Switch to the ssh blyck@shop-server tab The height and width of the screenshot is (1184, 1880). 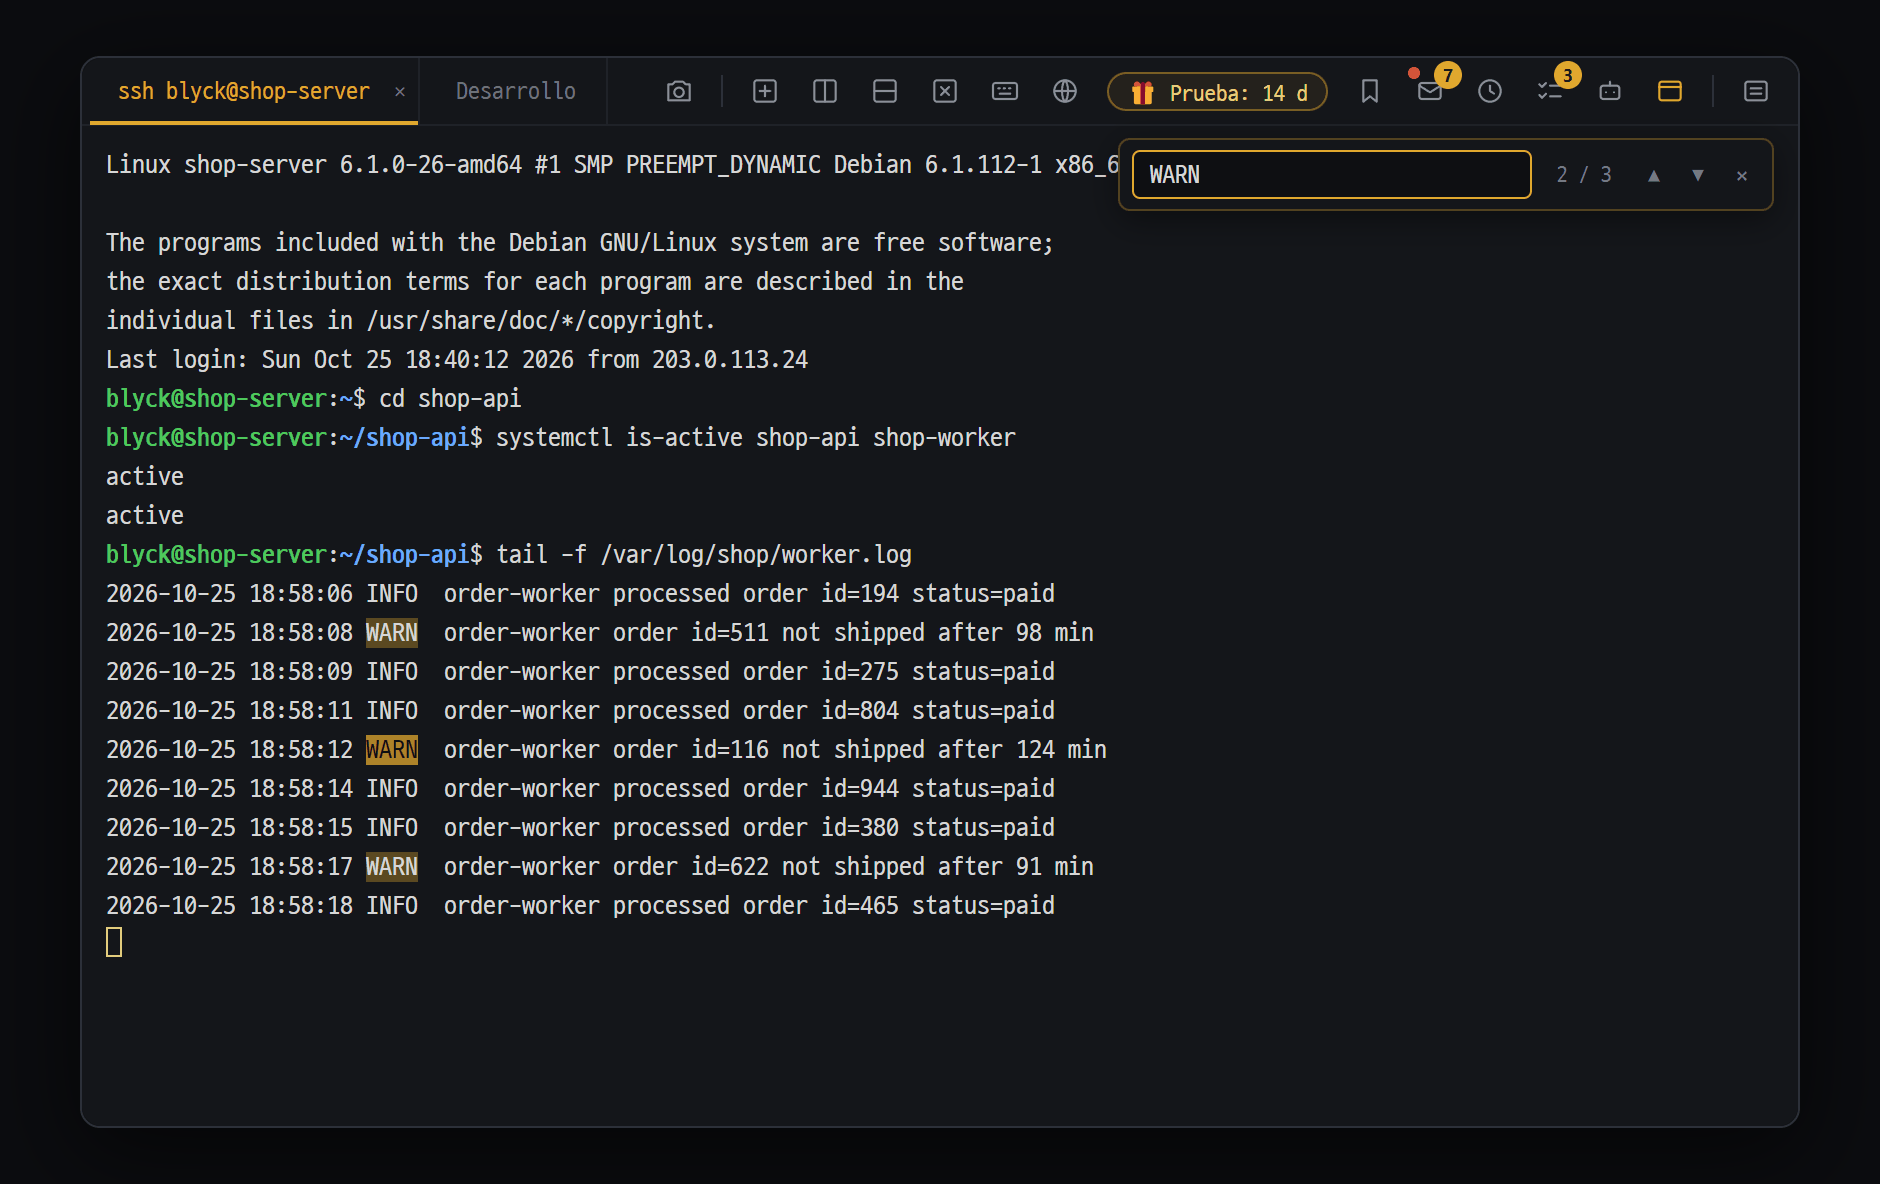pyautogui.click(x=244, y=91)
